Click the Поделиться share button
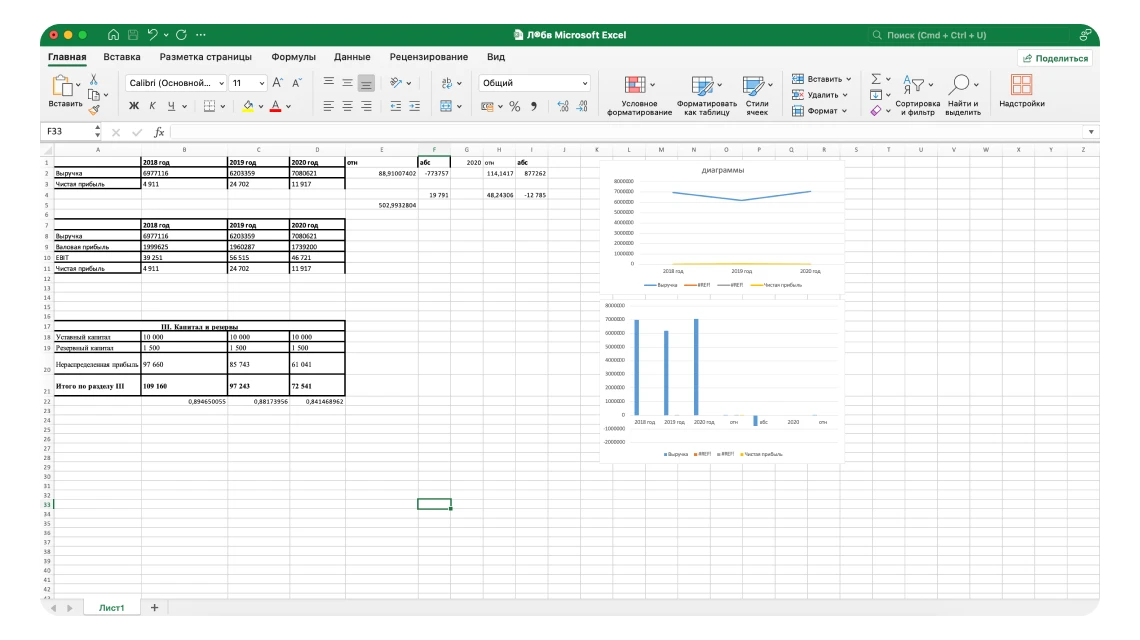Image resolution: width=1140 pixels, height=640 pixels. click(1055, 58)
